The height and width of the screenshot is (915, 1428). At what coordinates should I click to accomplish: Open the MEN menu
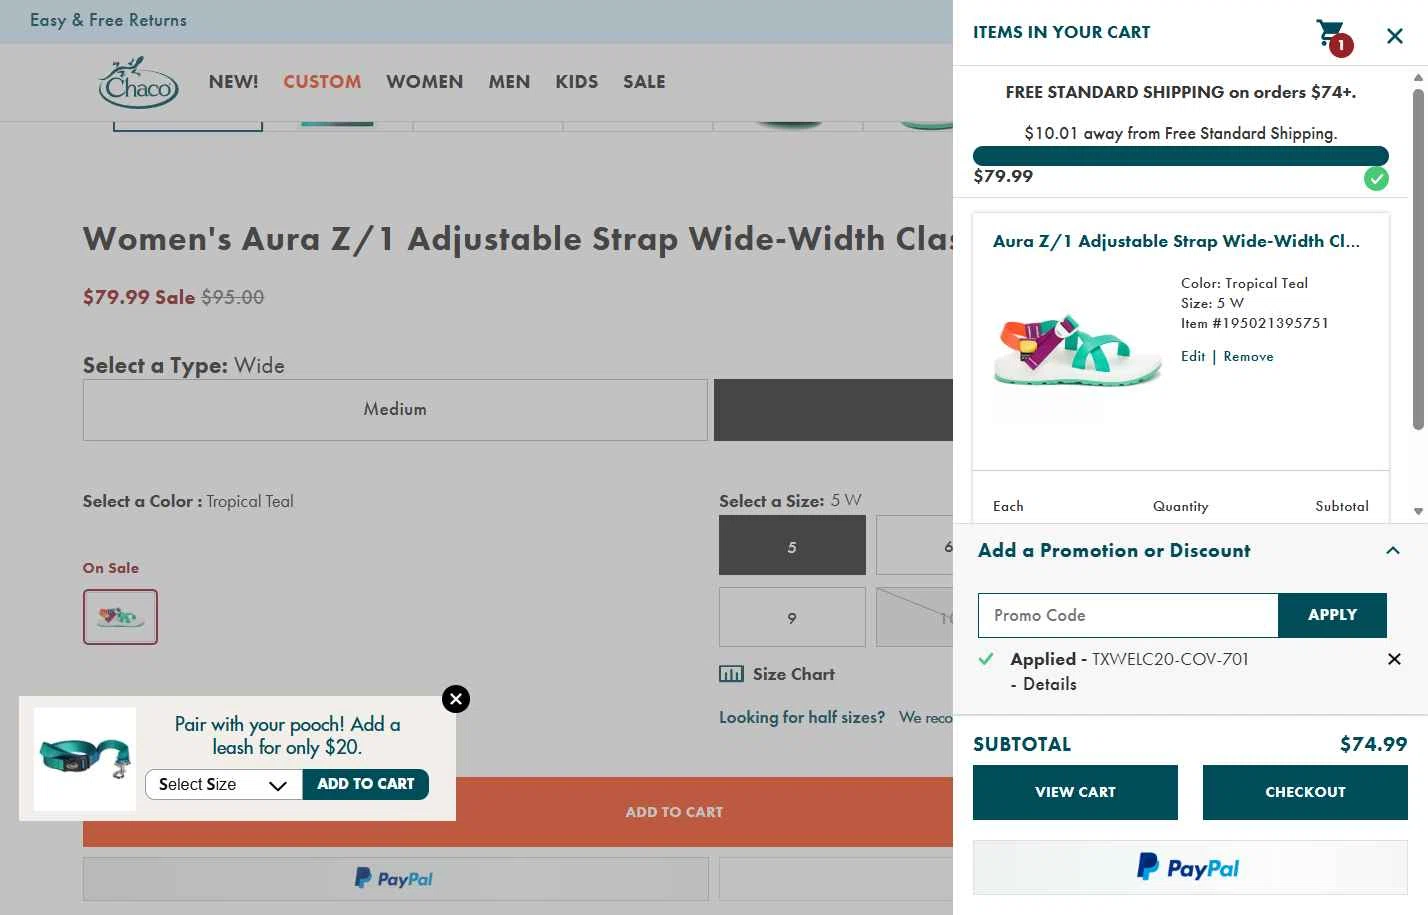coord(509,82)
